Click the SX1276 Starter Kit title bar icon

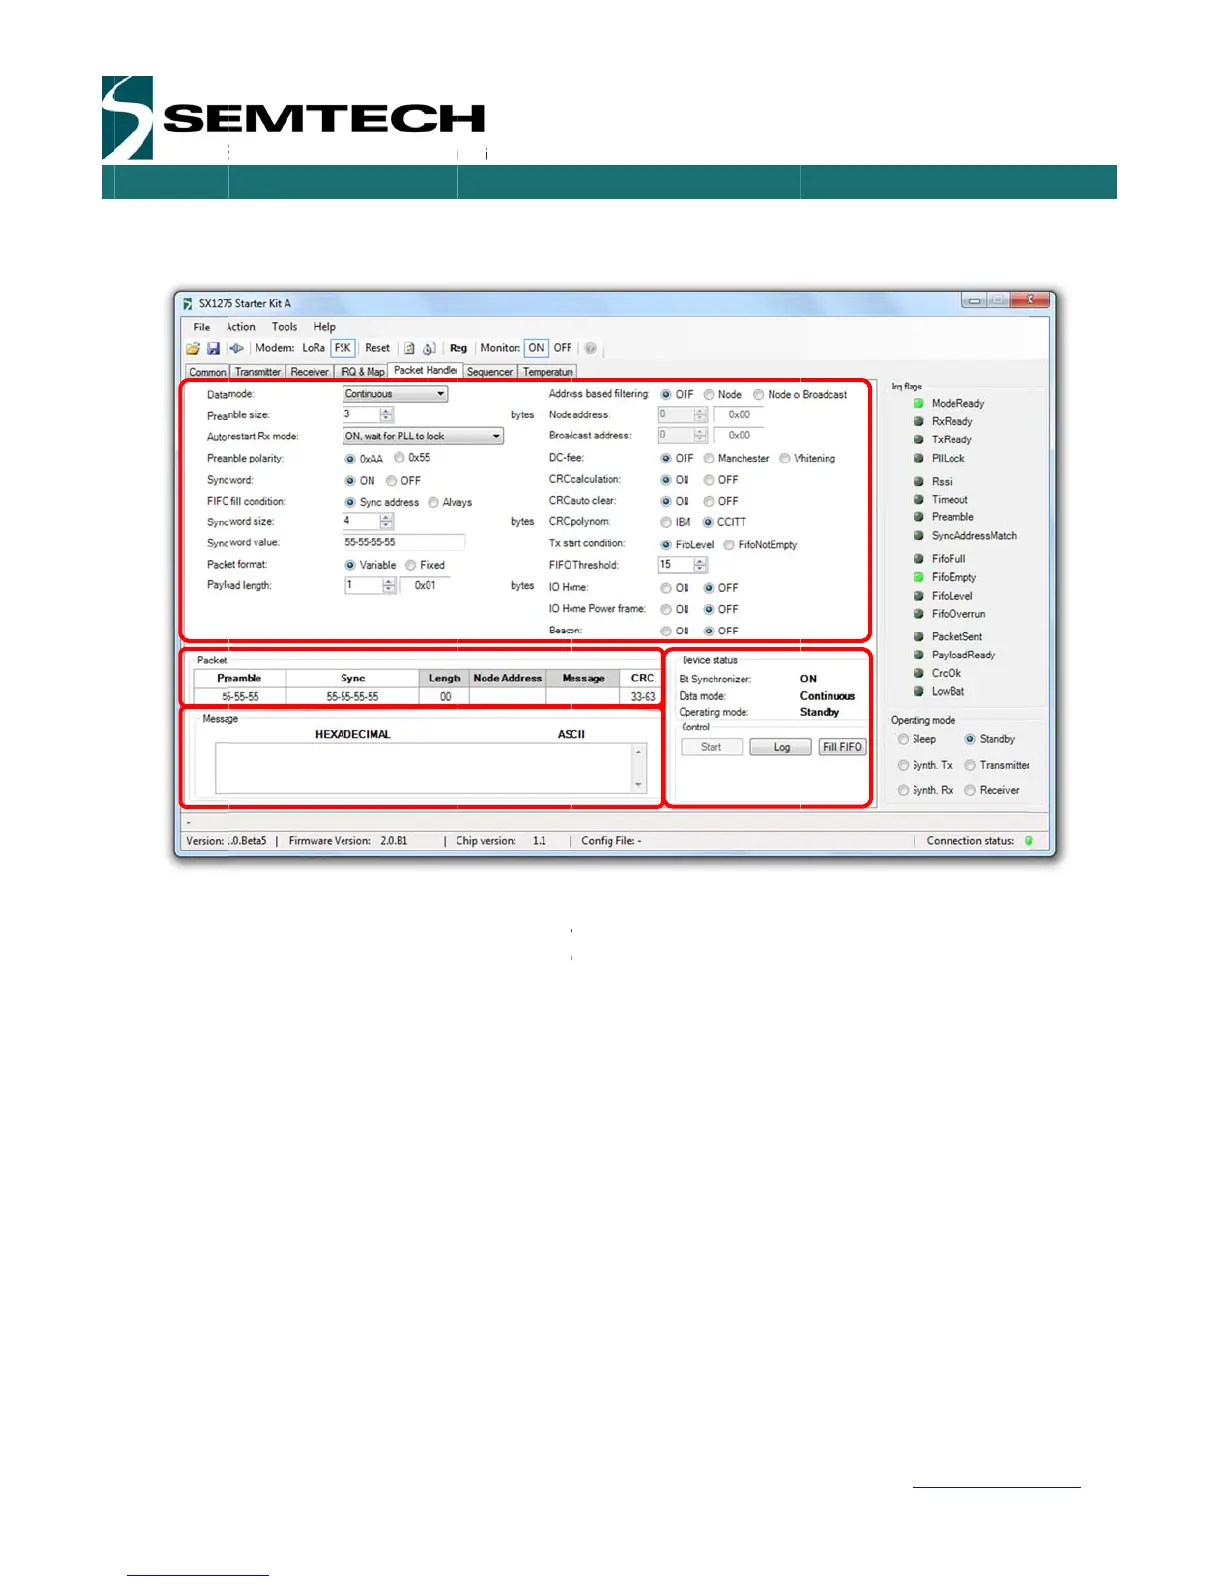[187, 303]
